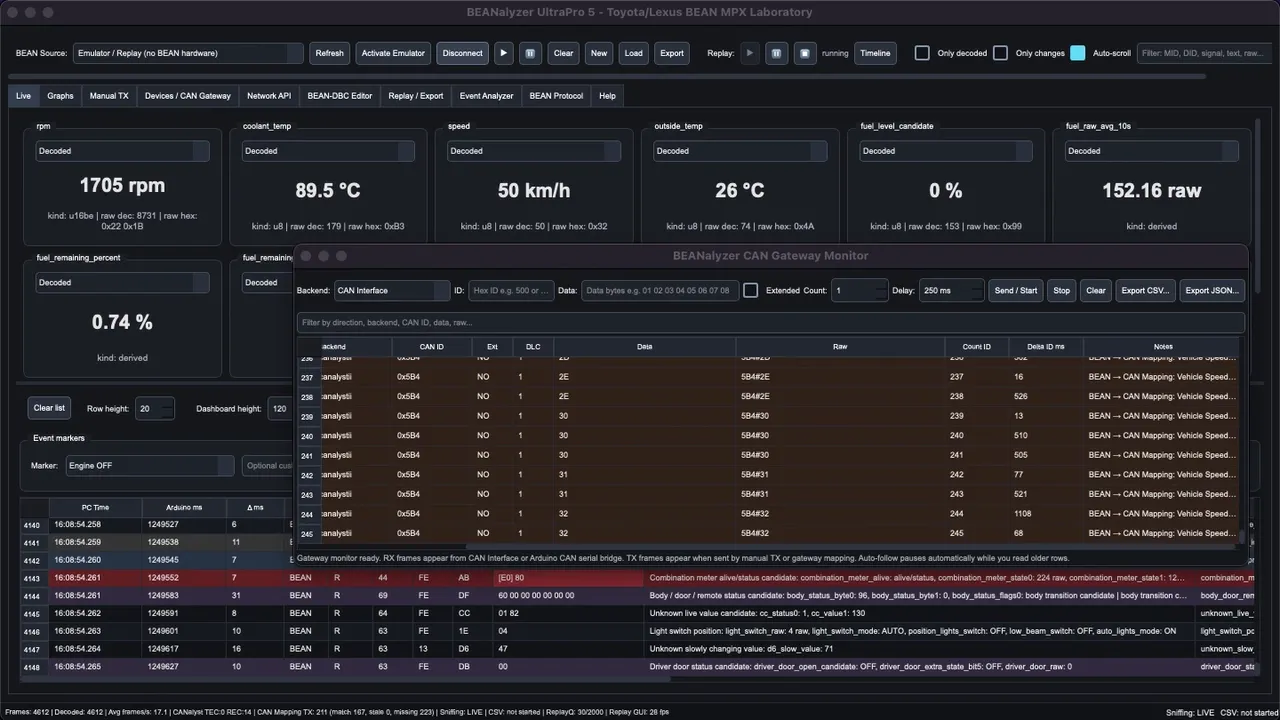This screenshot has height=720, width=1280.
Task: Click the main MID, DID, signal filter field
Action: point(1204,53)
